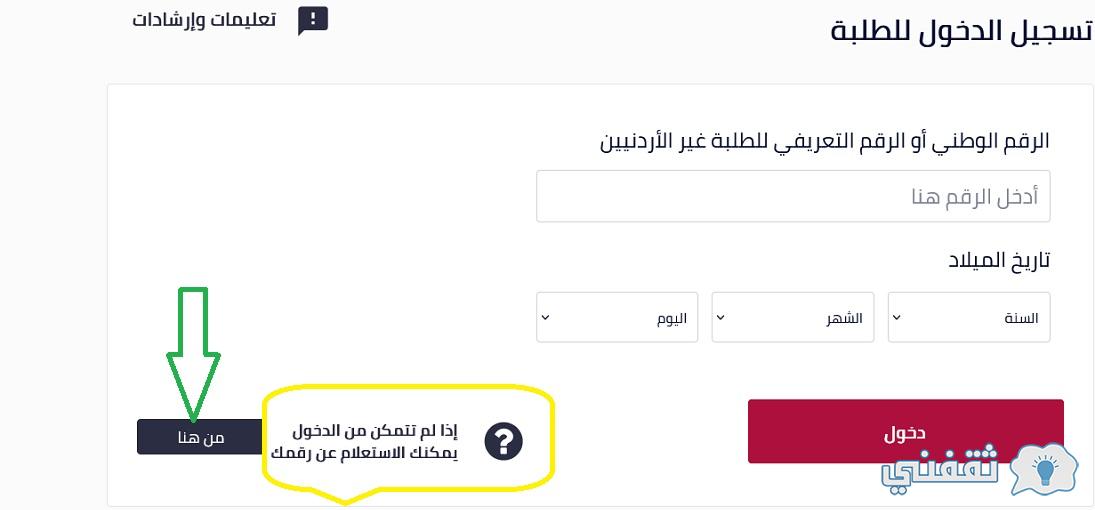
Task: Open the السنة birth year dropdown
Action: coord(969,317)
